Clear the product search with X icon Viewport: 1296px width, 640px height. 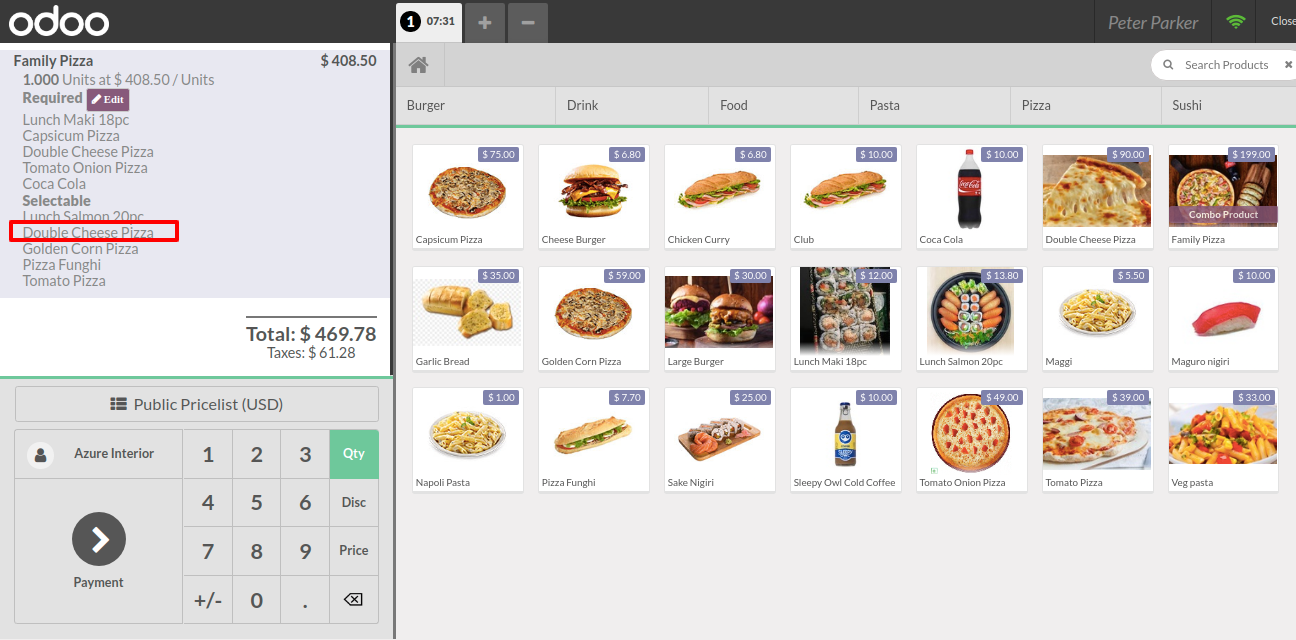(1288, 65)
